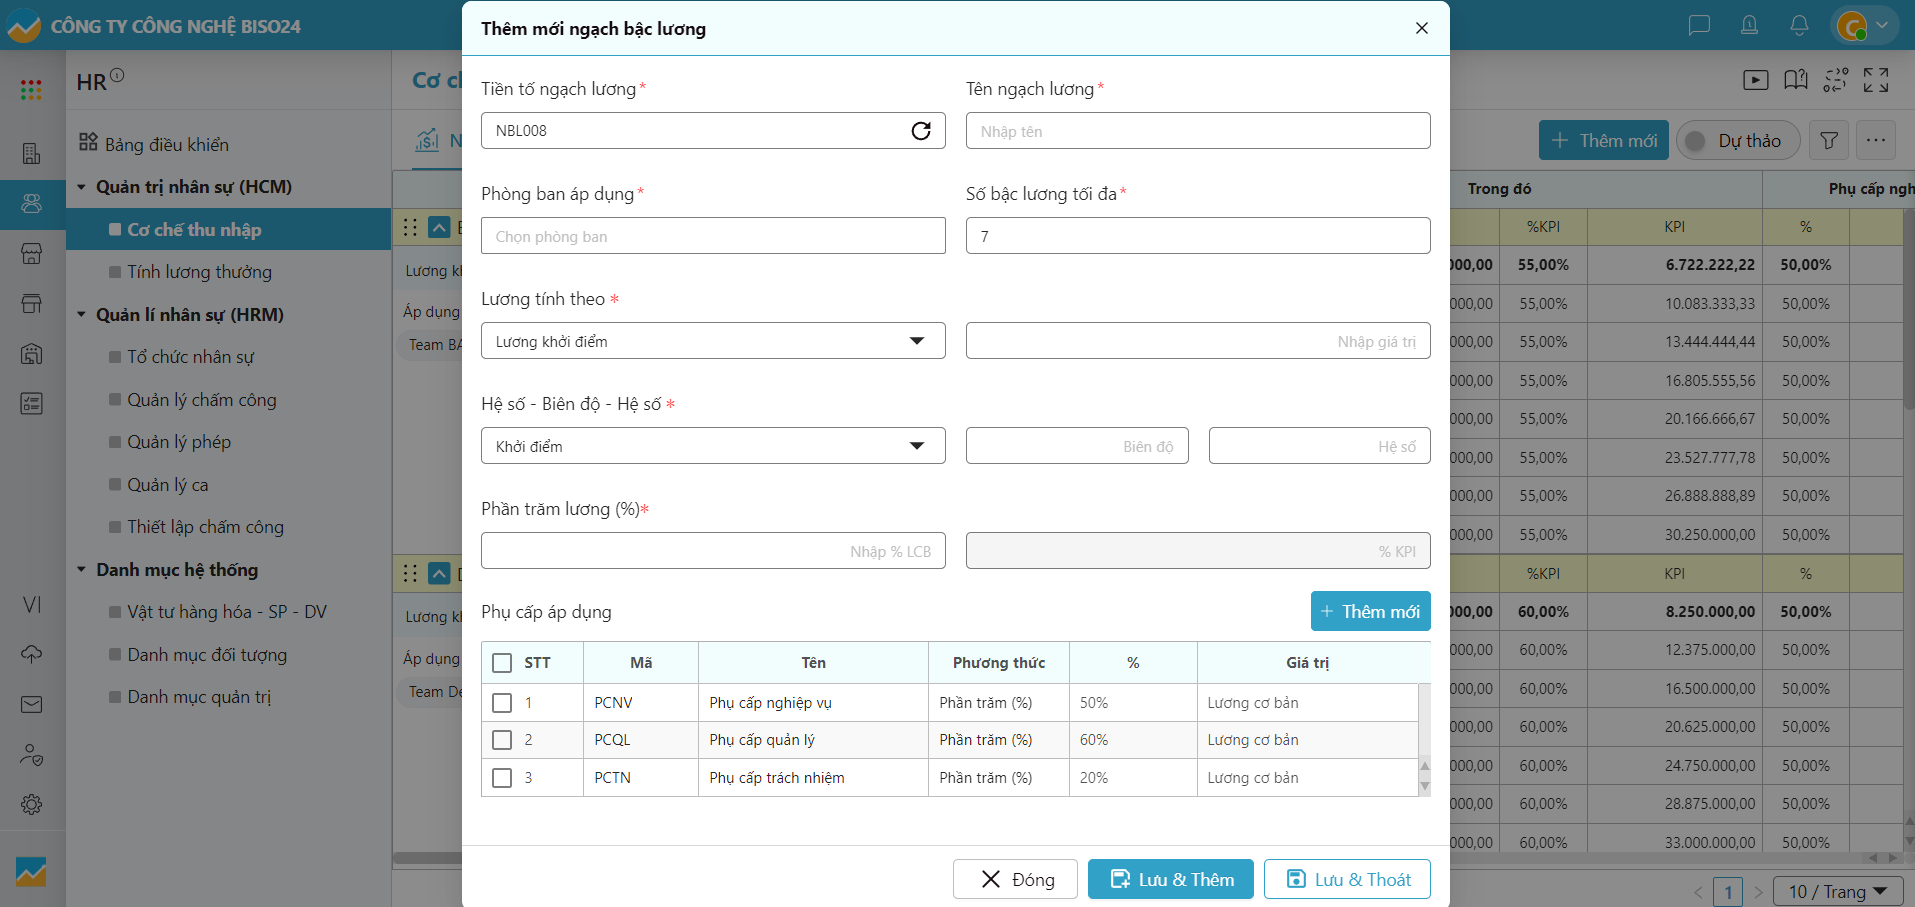Check the PCNV allowance row checkbox

[x=502, y=703]
